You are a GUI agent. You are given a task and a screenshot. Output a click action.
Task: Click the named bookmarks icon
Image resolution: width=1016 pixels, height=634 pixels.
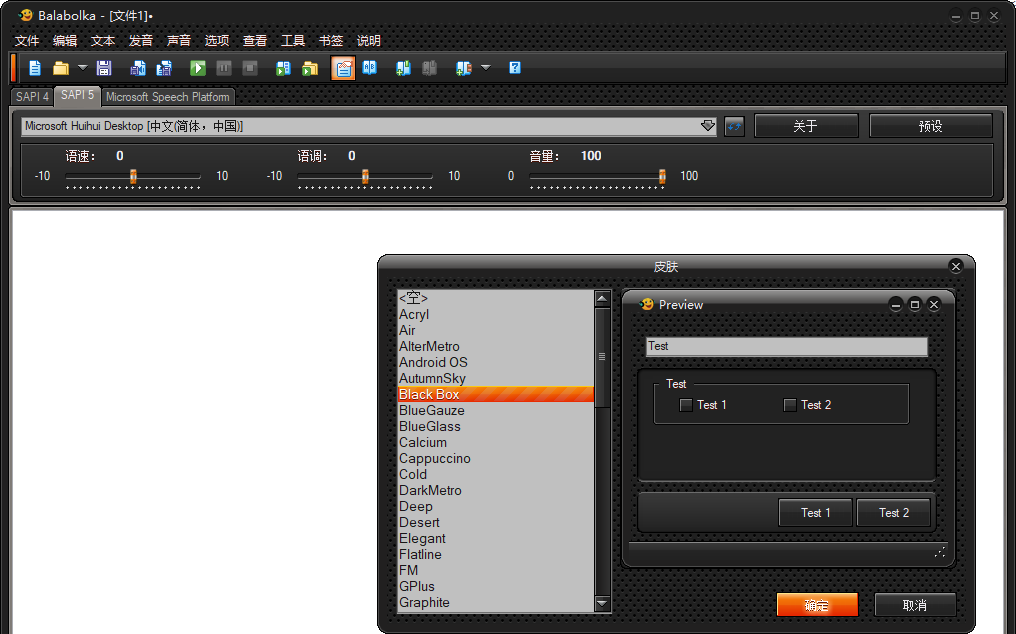pos(463,67)
